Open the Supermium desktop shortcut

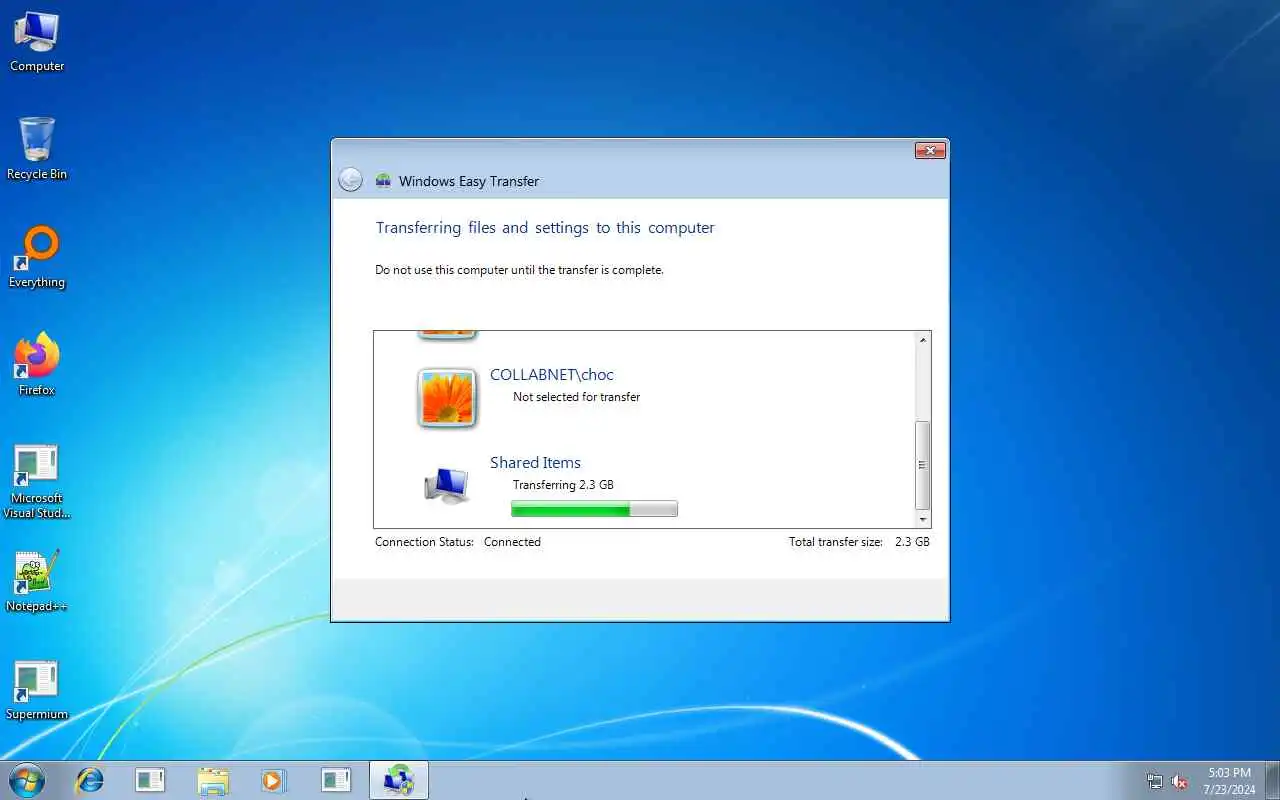[x=37, y=690]
